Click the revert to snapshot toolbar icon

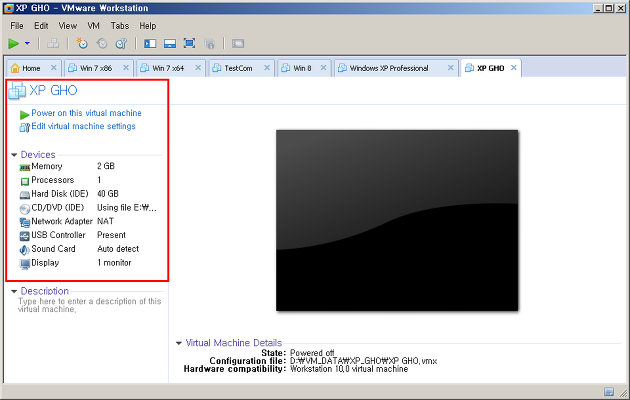pyautogui.click(x=102, y=43)
